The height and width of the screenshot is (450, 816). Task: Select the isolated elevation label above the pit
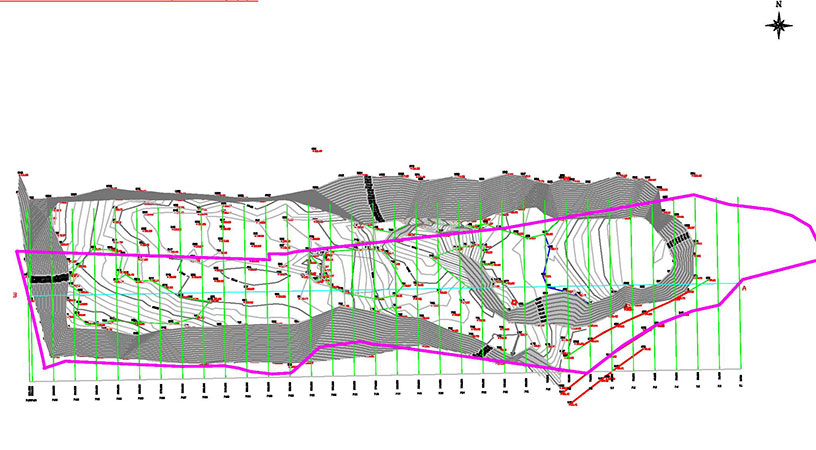(x=314, y=149)
